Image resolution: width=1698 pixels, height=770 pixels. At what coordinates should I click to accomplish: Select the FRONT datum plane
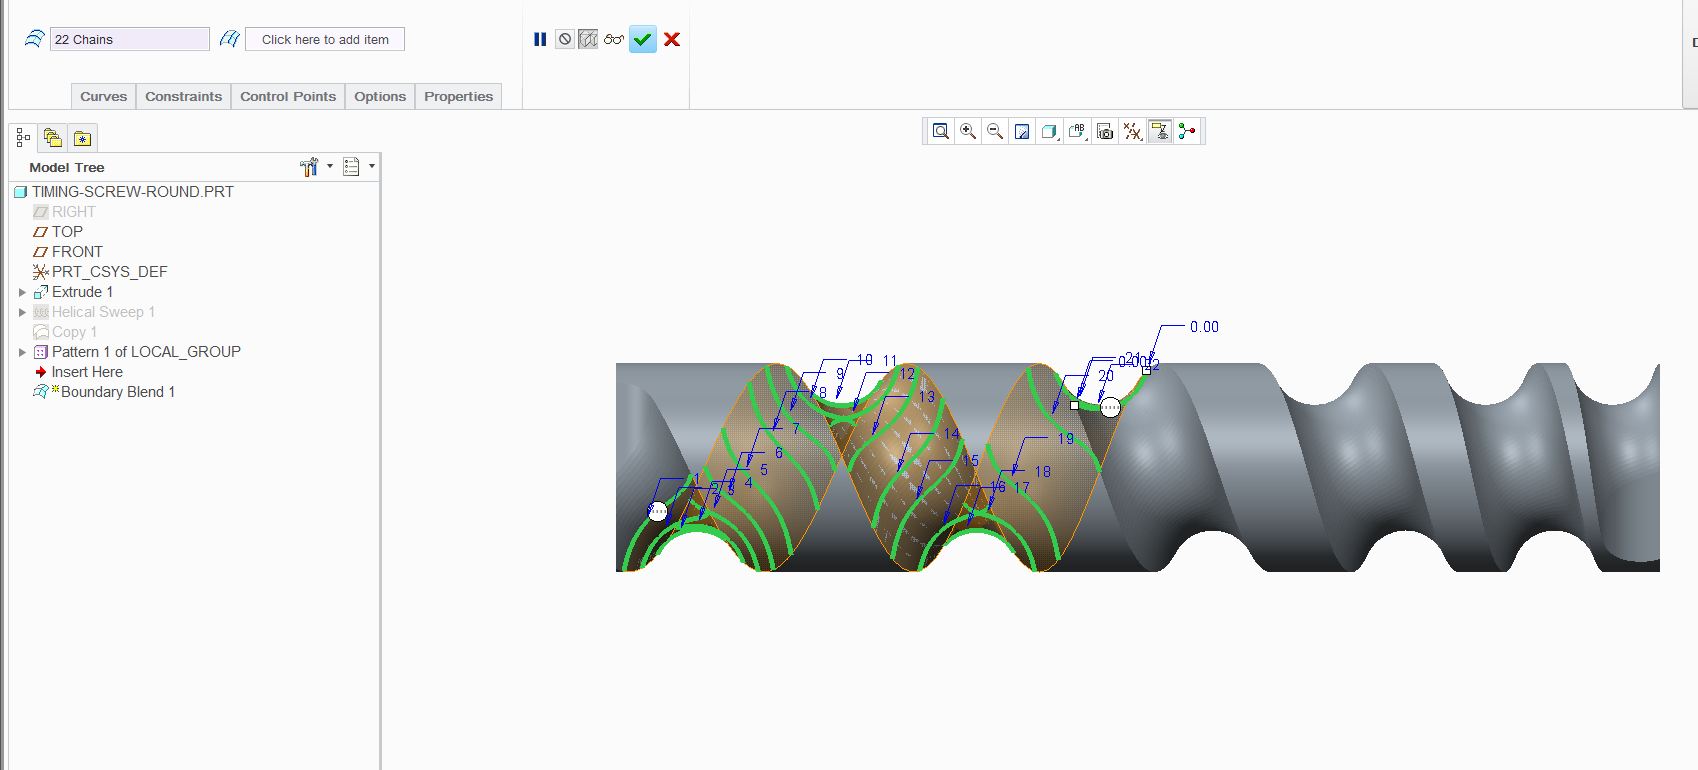[77, 252]
